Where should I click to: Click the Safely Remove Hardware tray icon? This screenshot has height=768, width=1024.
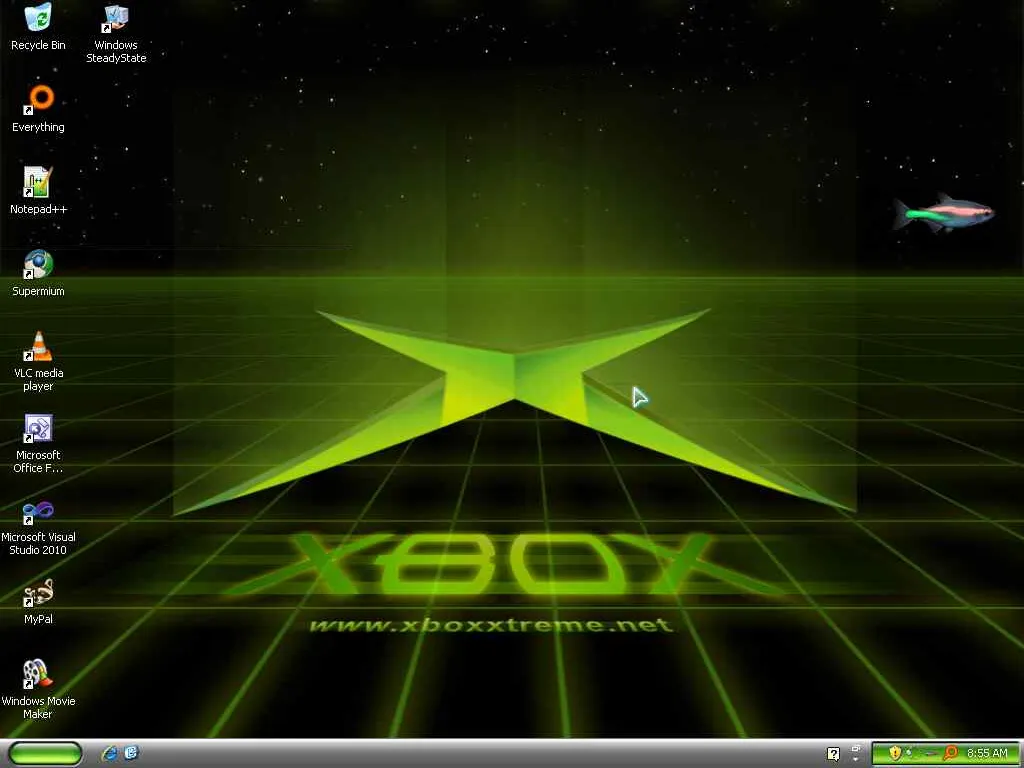(929, 754)
